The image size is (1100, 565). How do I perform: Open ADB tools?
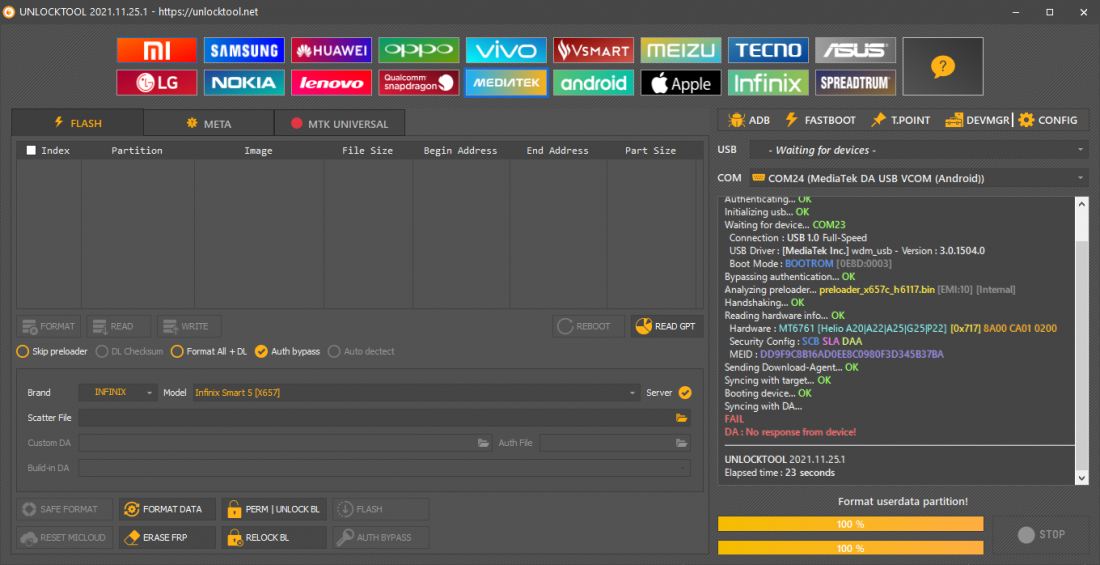pos(749,120)
